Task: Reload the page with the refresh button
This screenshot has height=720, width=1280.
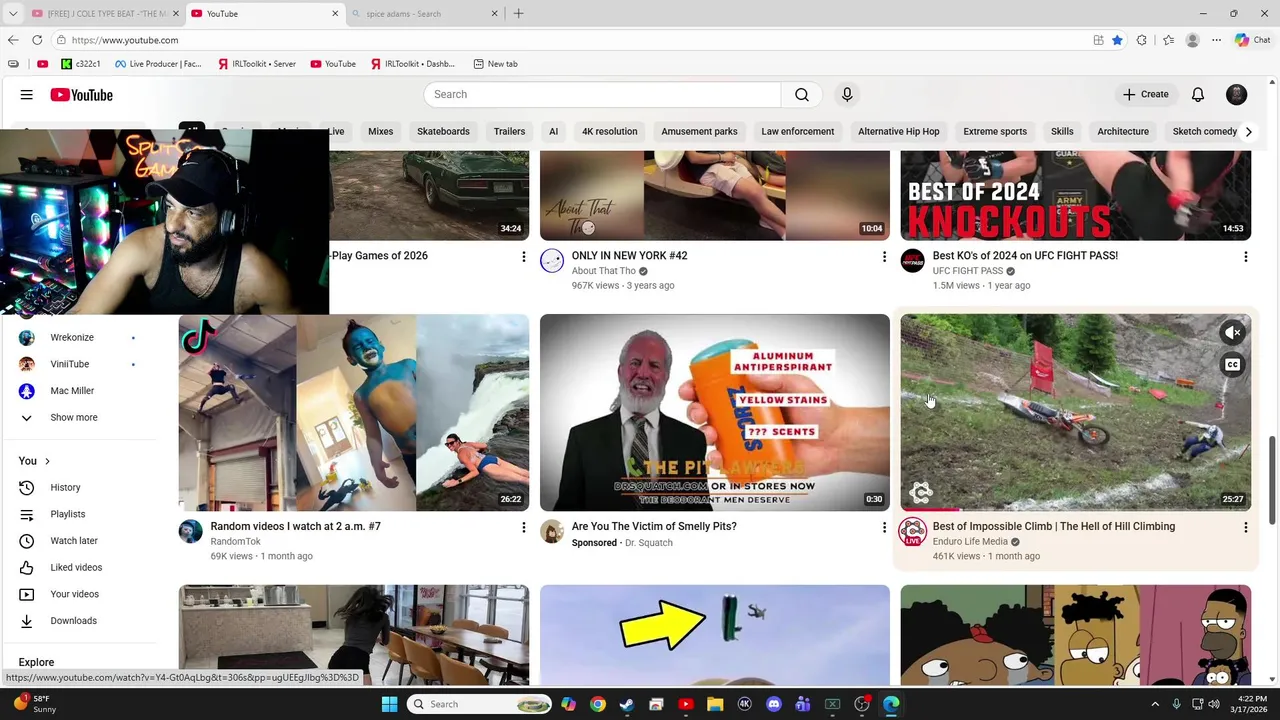Action: (37, 40)
